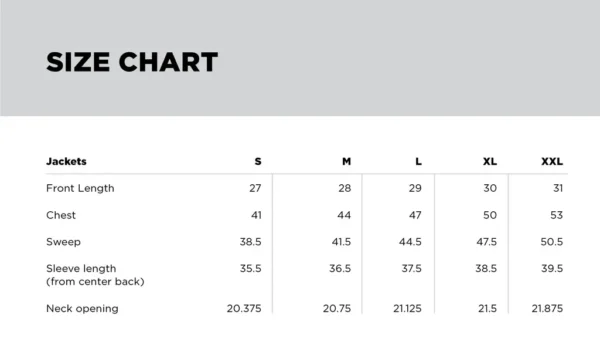
Task: Select the Neck opening row label
Action: (82, 308)
